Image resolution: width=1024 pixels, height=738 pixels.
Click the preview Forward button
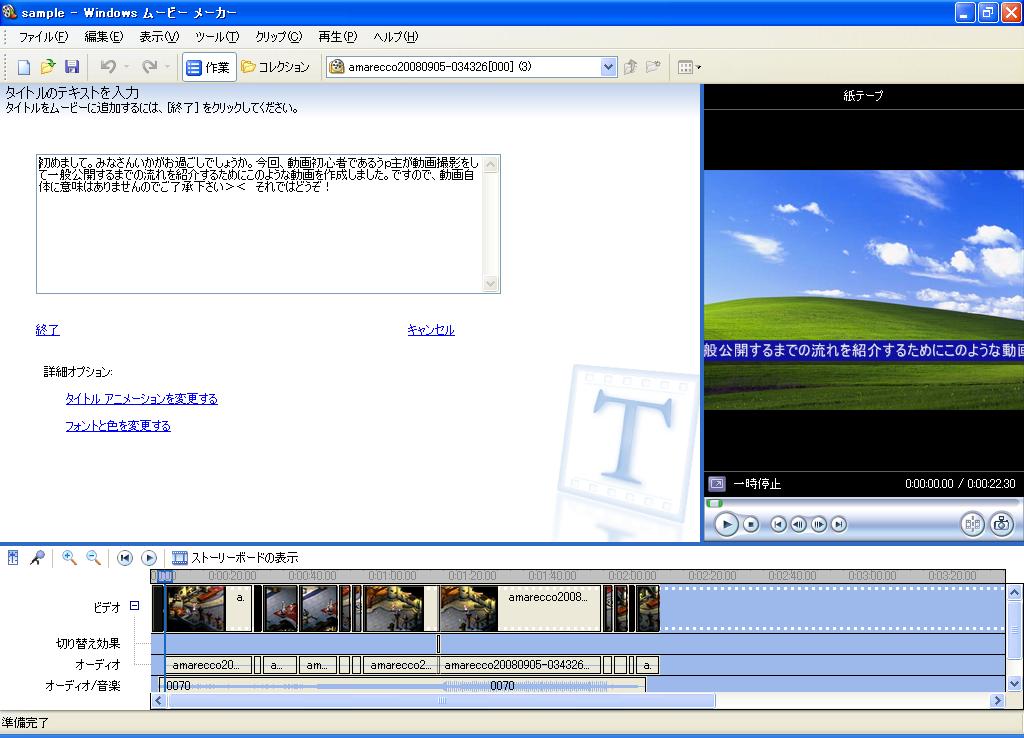(839, 524)
